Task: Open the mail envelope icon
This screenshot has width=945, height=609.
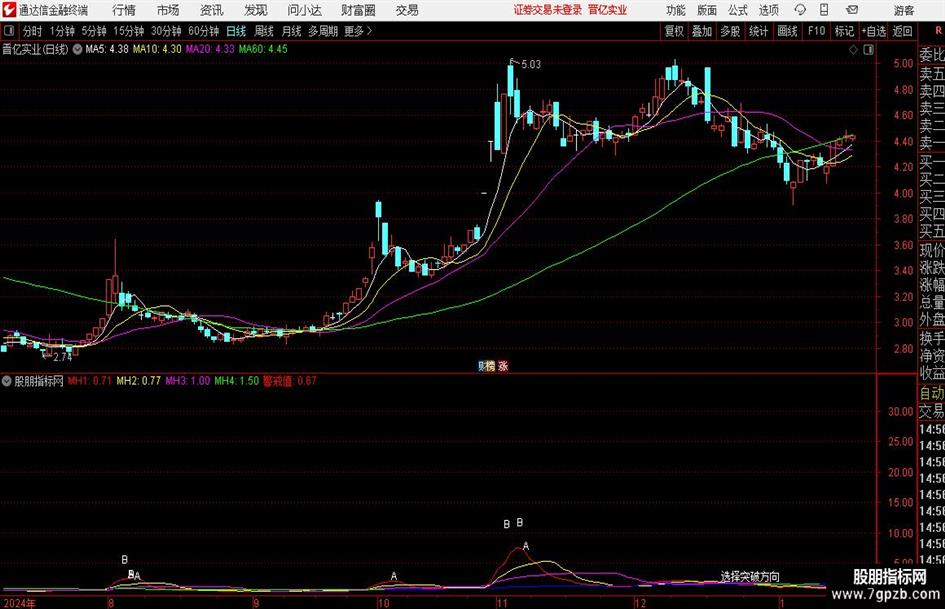Action: (852, 10)
